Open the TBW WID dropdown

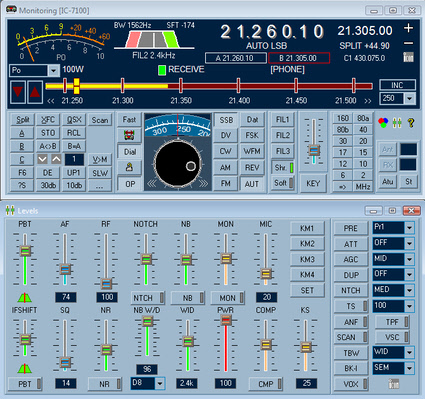coord(409,353)
